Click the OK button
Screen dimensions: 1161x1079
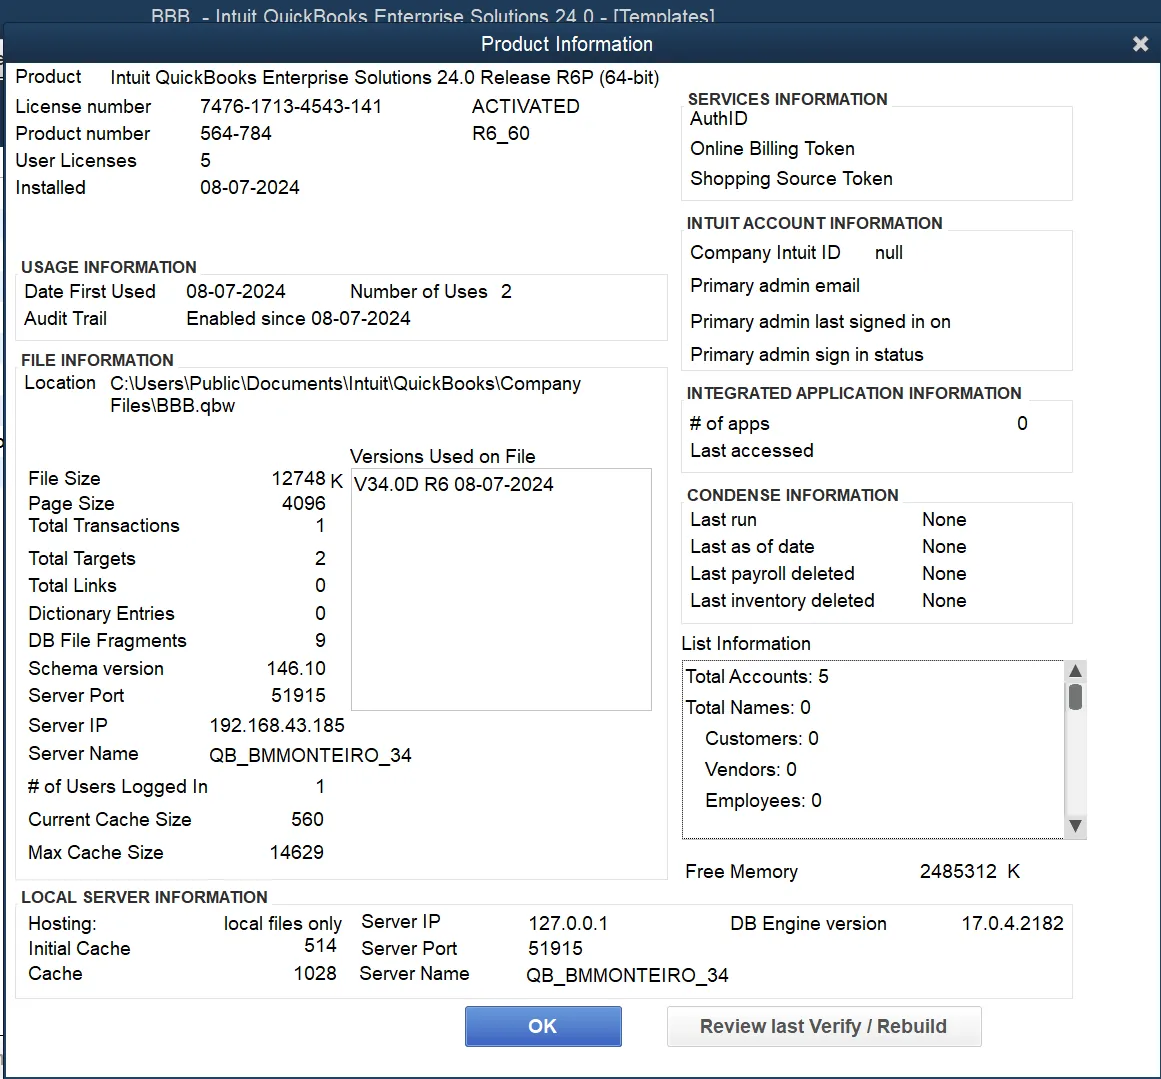(543, 1026)
